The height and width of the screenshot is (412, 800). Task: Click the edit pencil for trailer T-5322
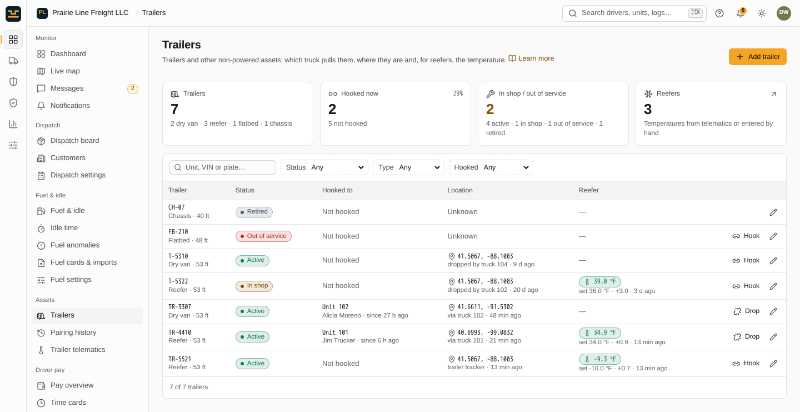point(773,286)
